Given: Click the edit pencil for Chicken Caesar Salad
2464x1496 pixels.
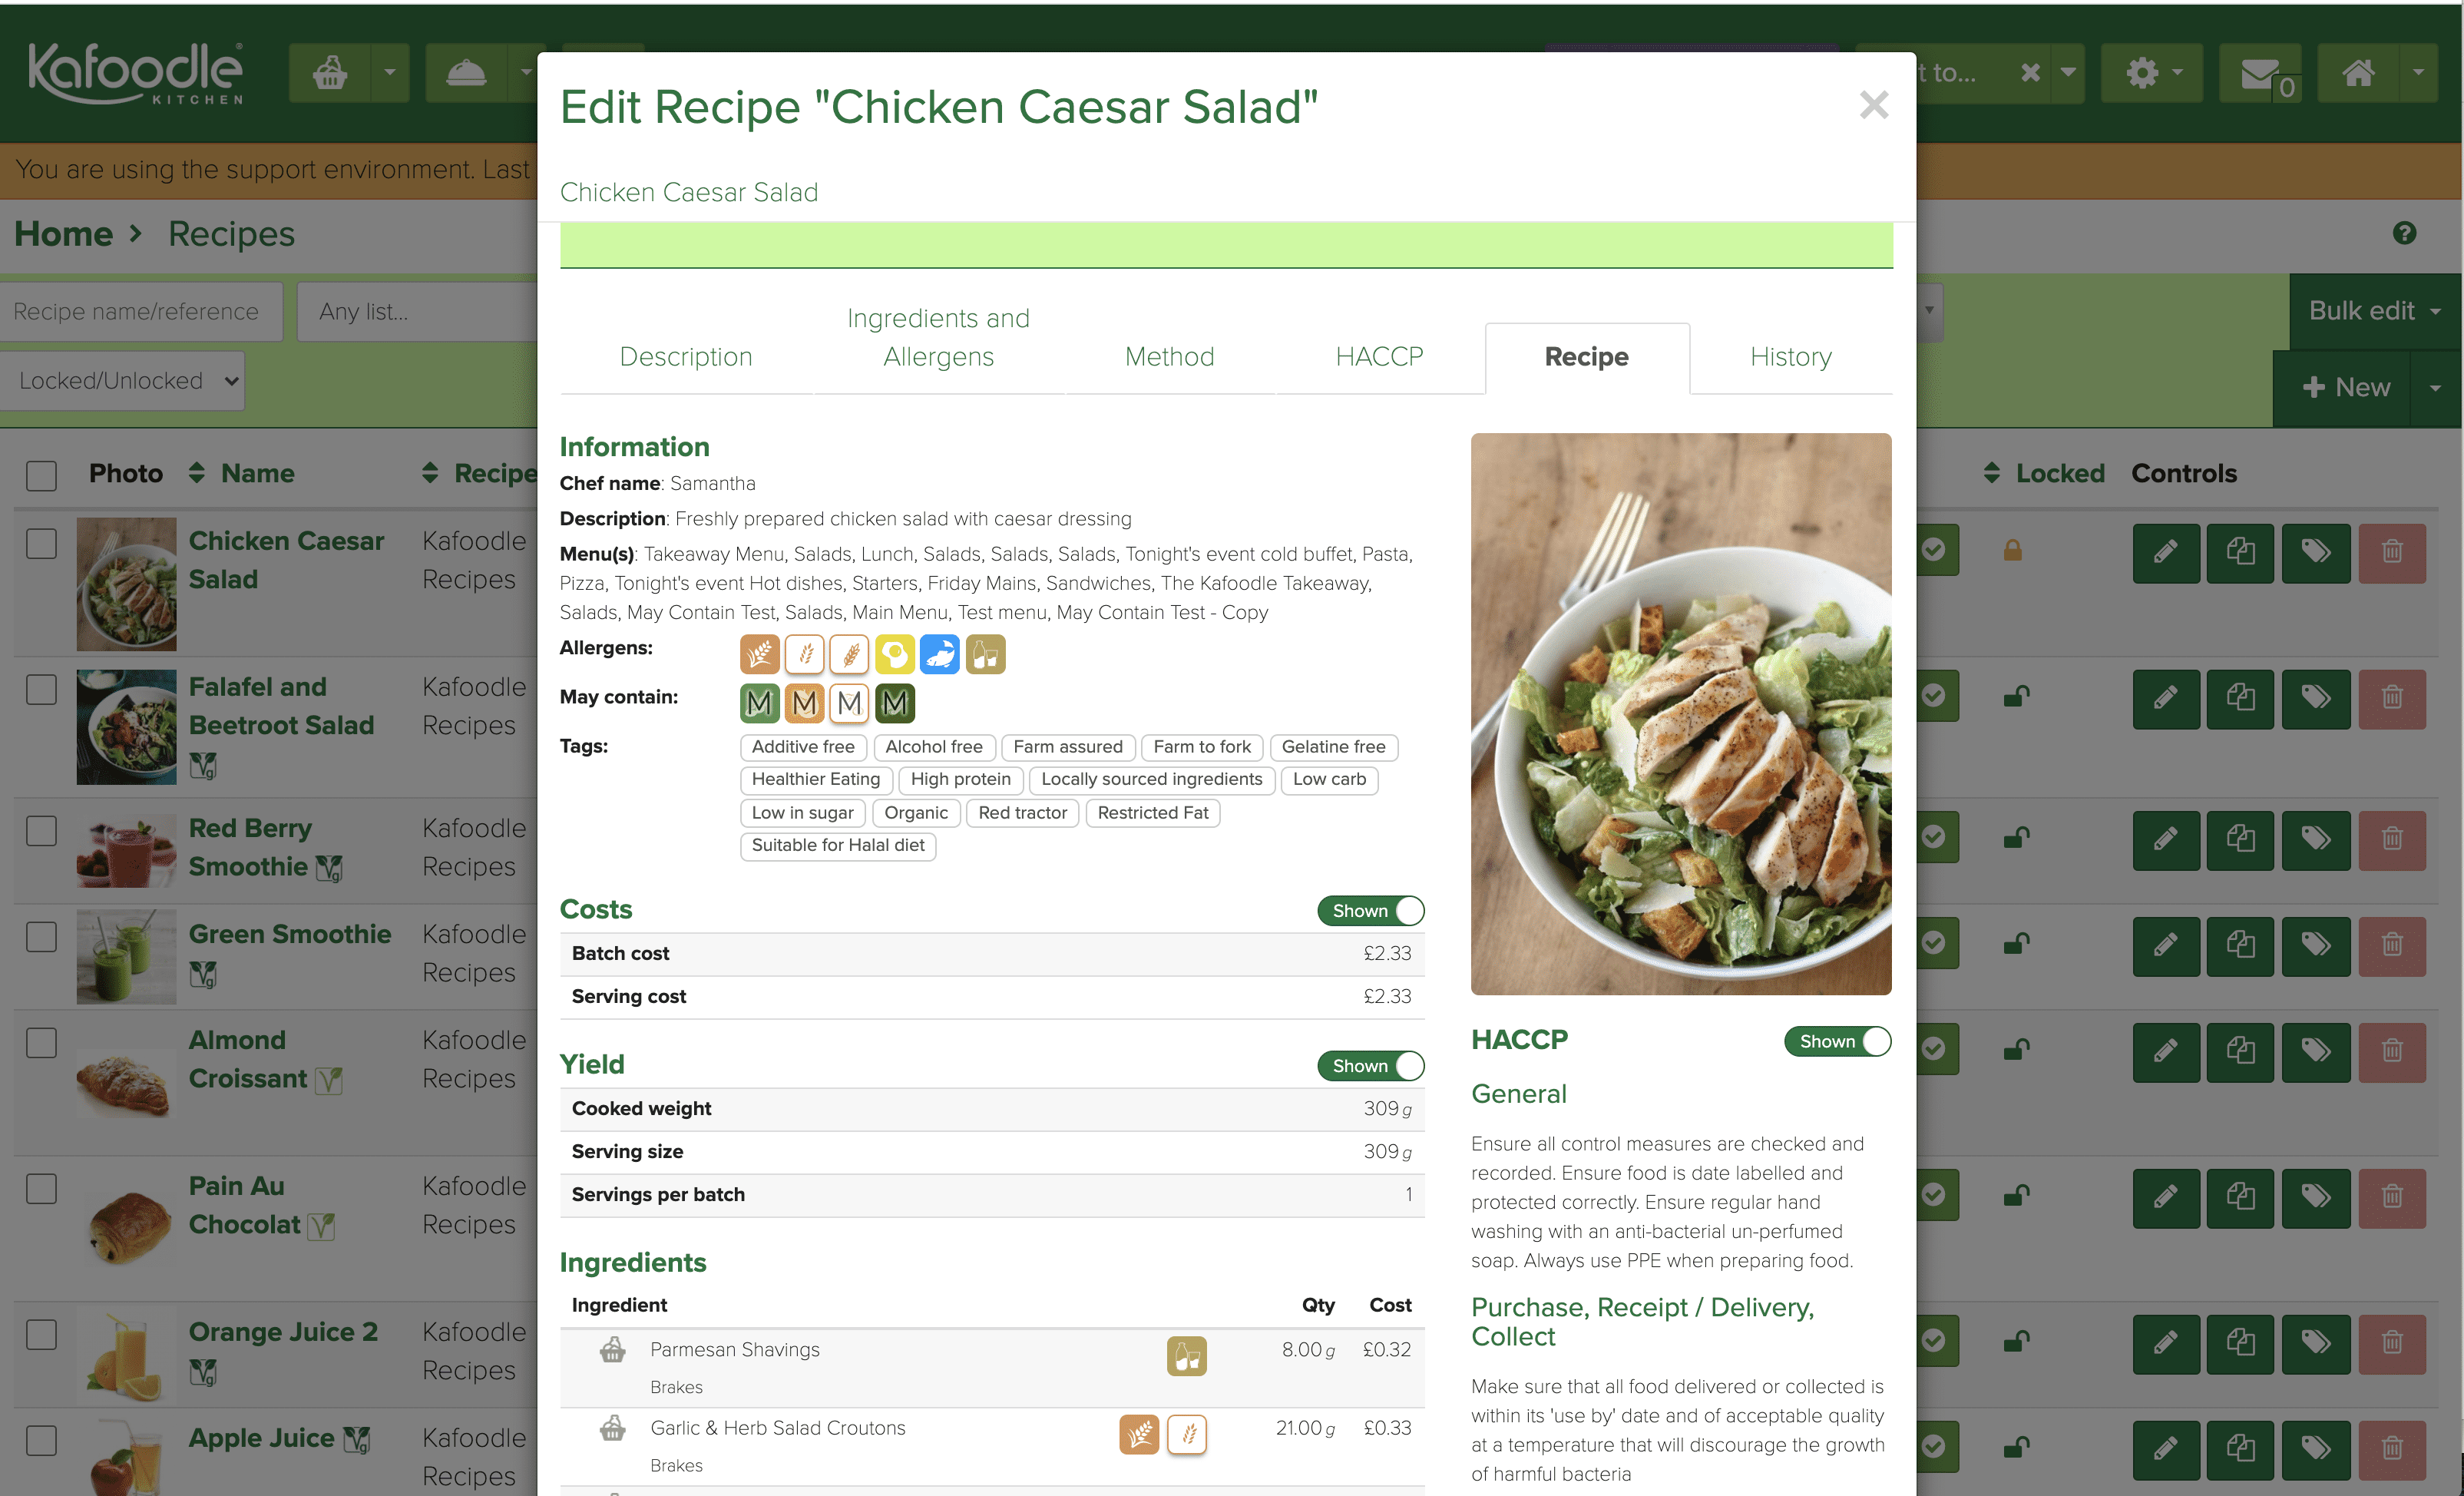Looking at the screenshot, I should pyautogui.click(x=2165, y=552).
